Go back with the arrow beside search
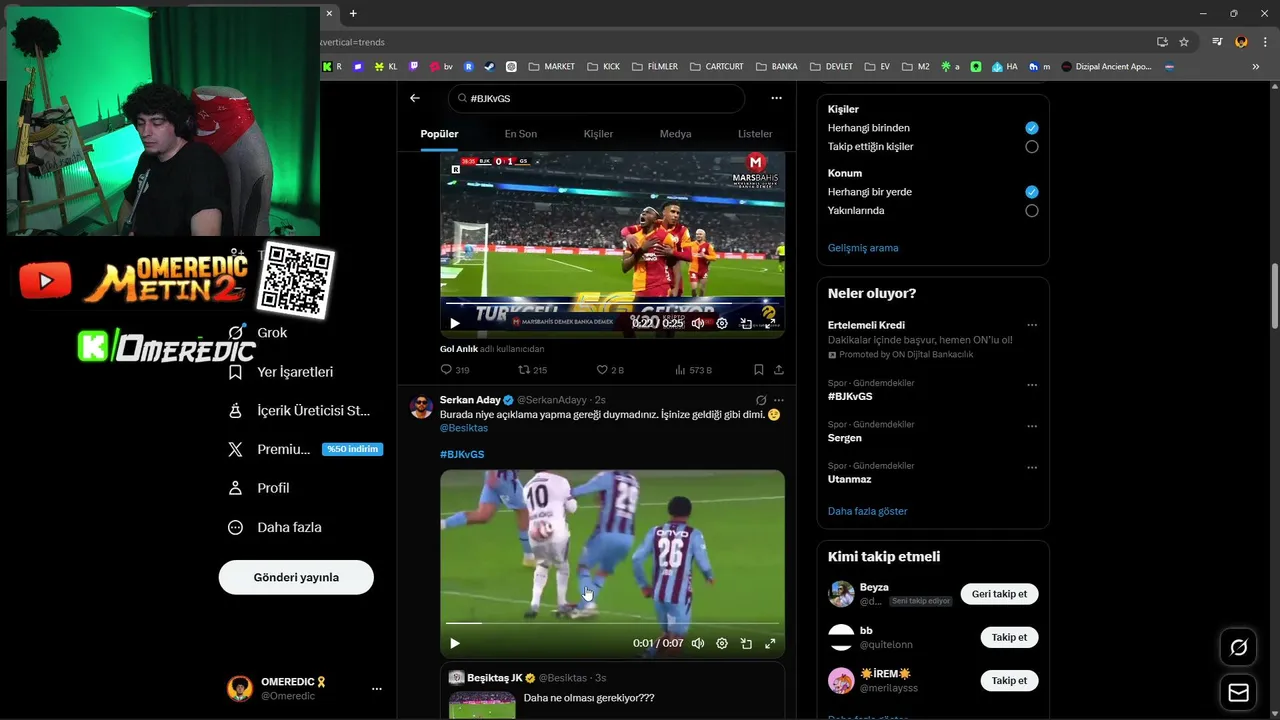 (x=415, y=98)
